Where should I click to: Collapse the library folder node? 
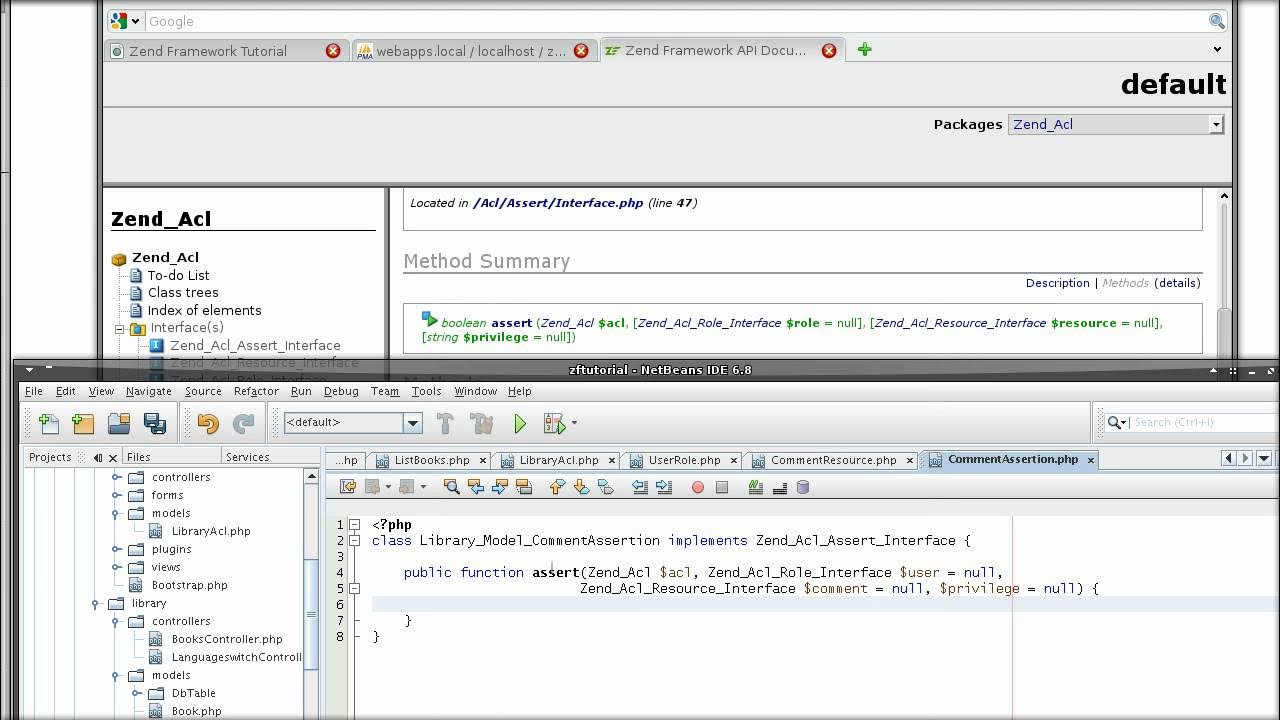pyautogui.click(x=97, y=603)
